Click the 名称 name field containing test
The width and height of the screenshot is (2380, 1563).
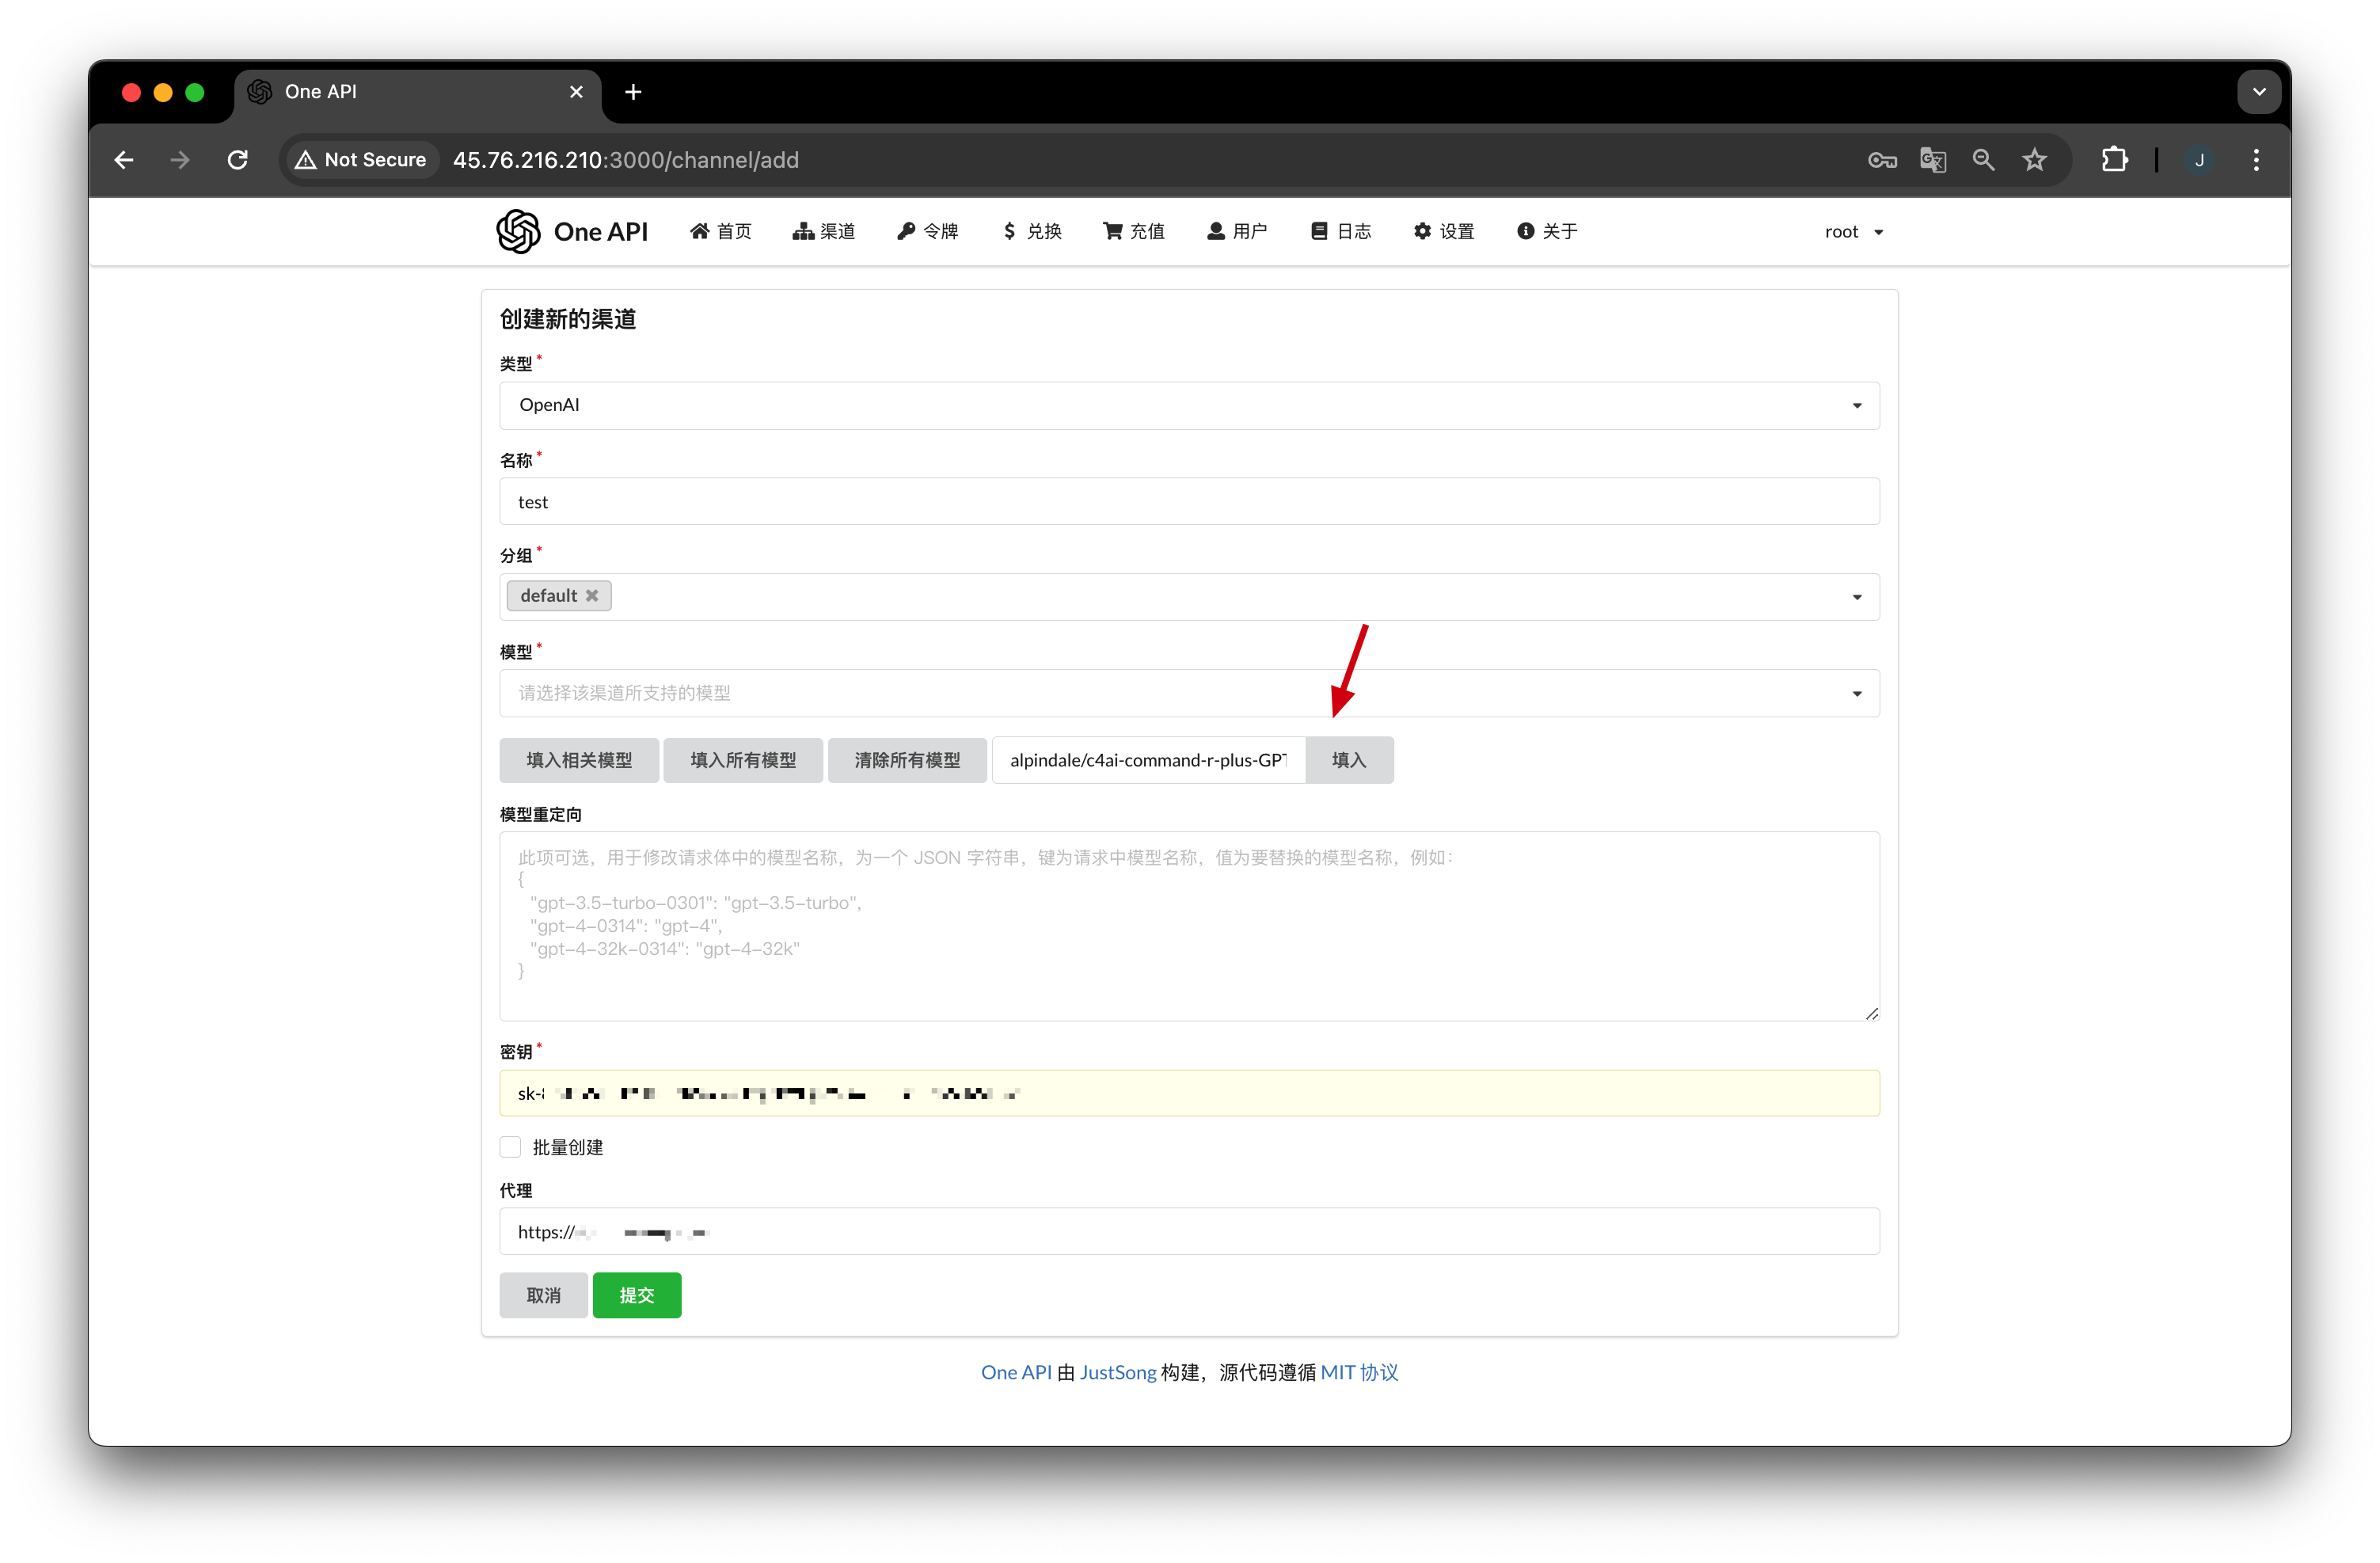(1189, 502)
